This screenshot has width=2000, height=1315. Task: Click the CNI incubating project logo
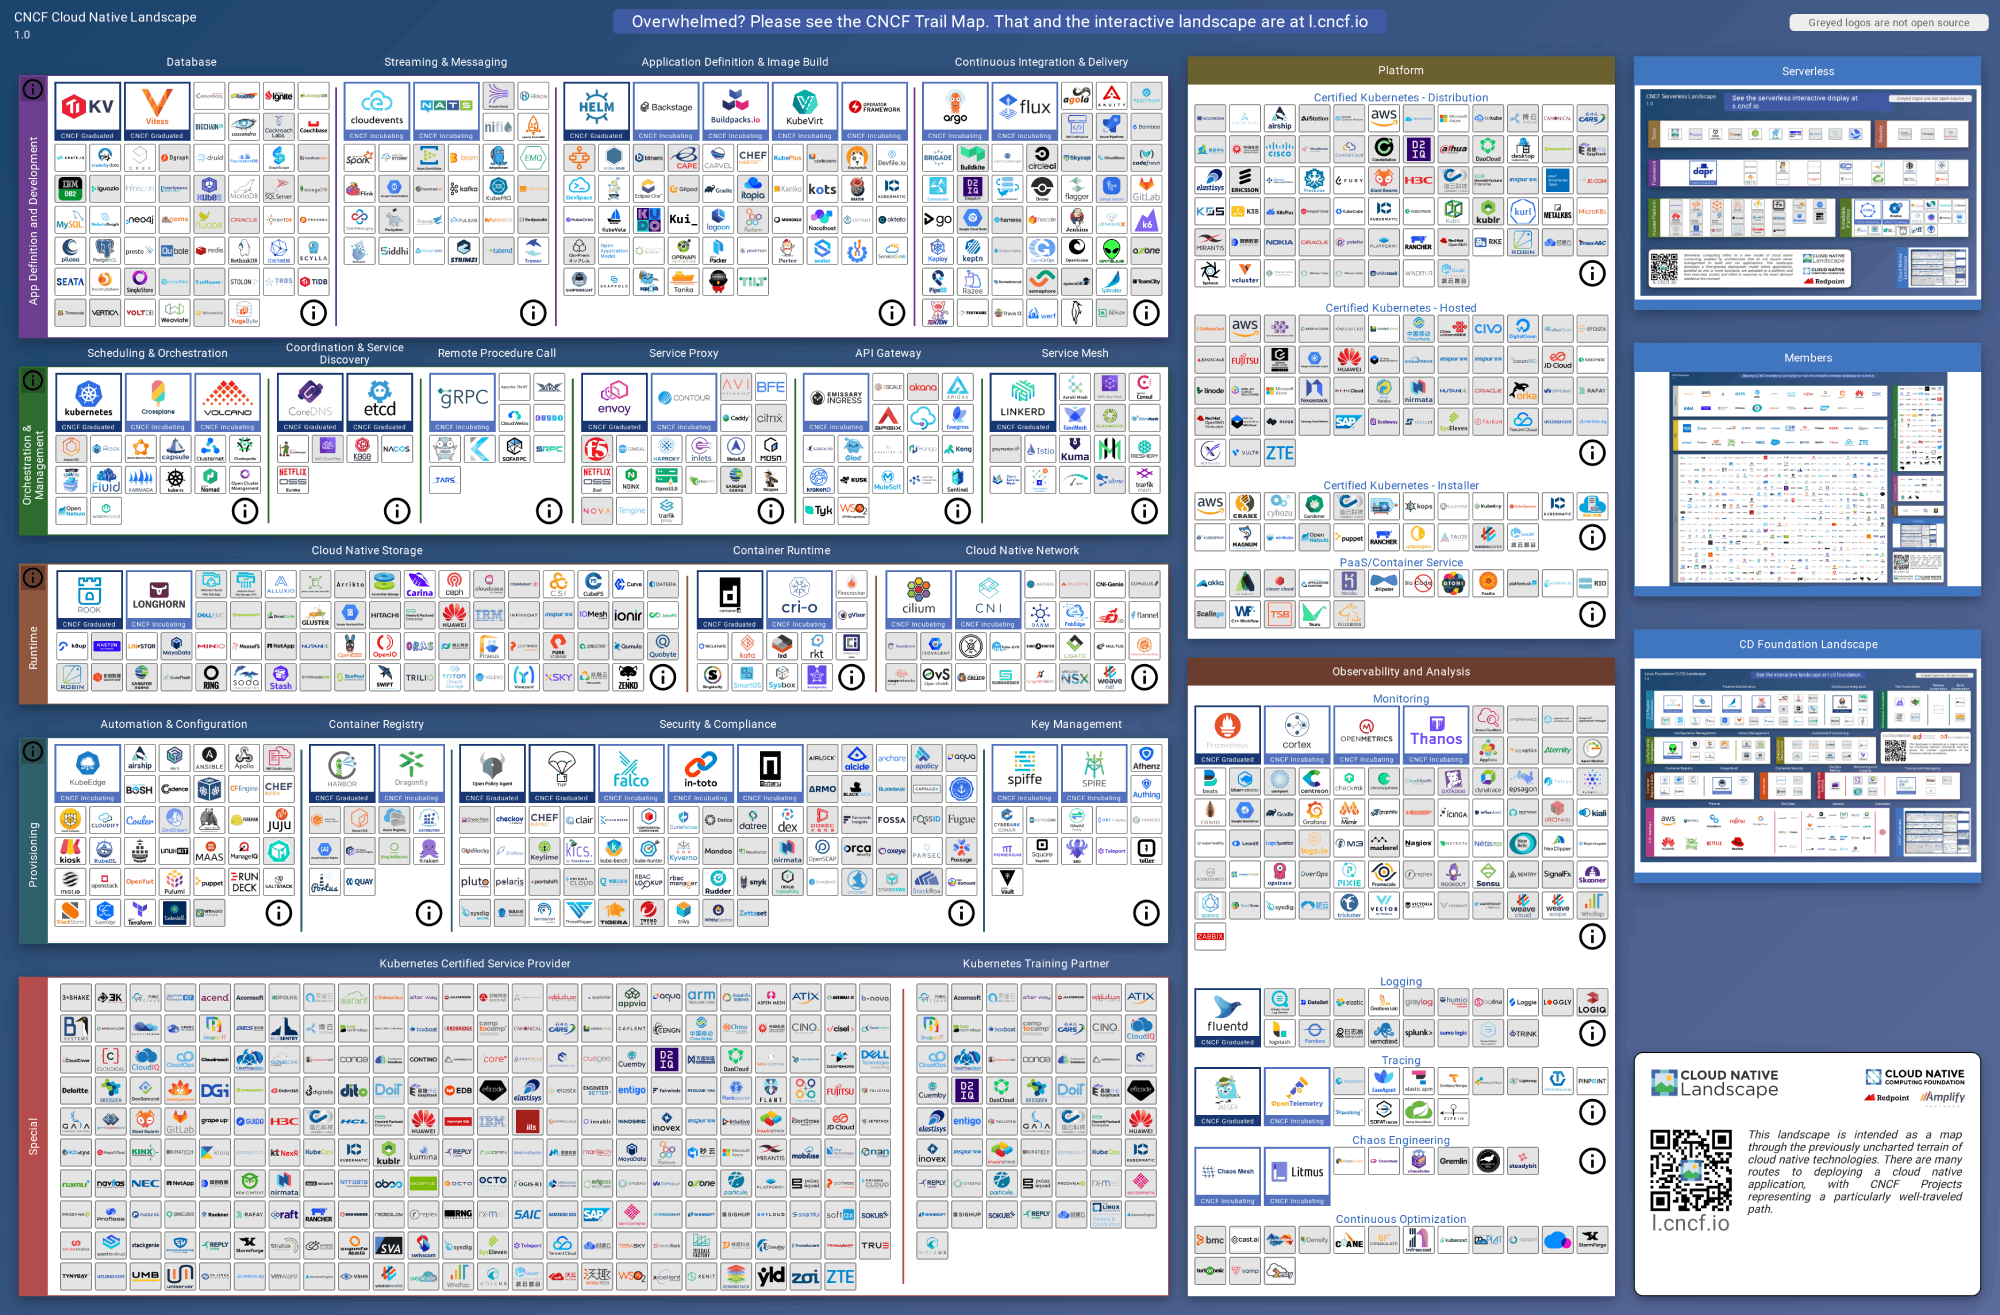point(988,600)
